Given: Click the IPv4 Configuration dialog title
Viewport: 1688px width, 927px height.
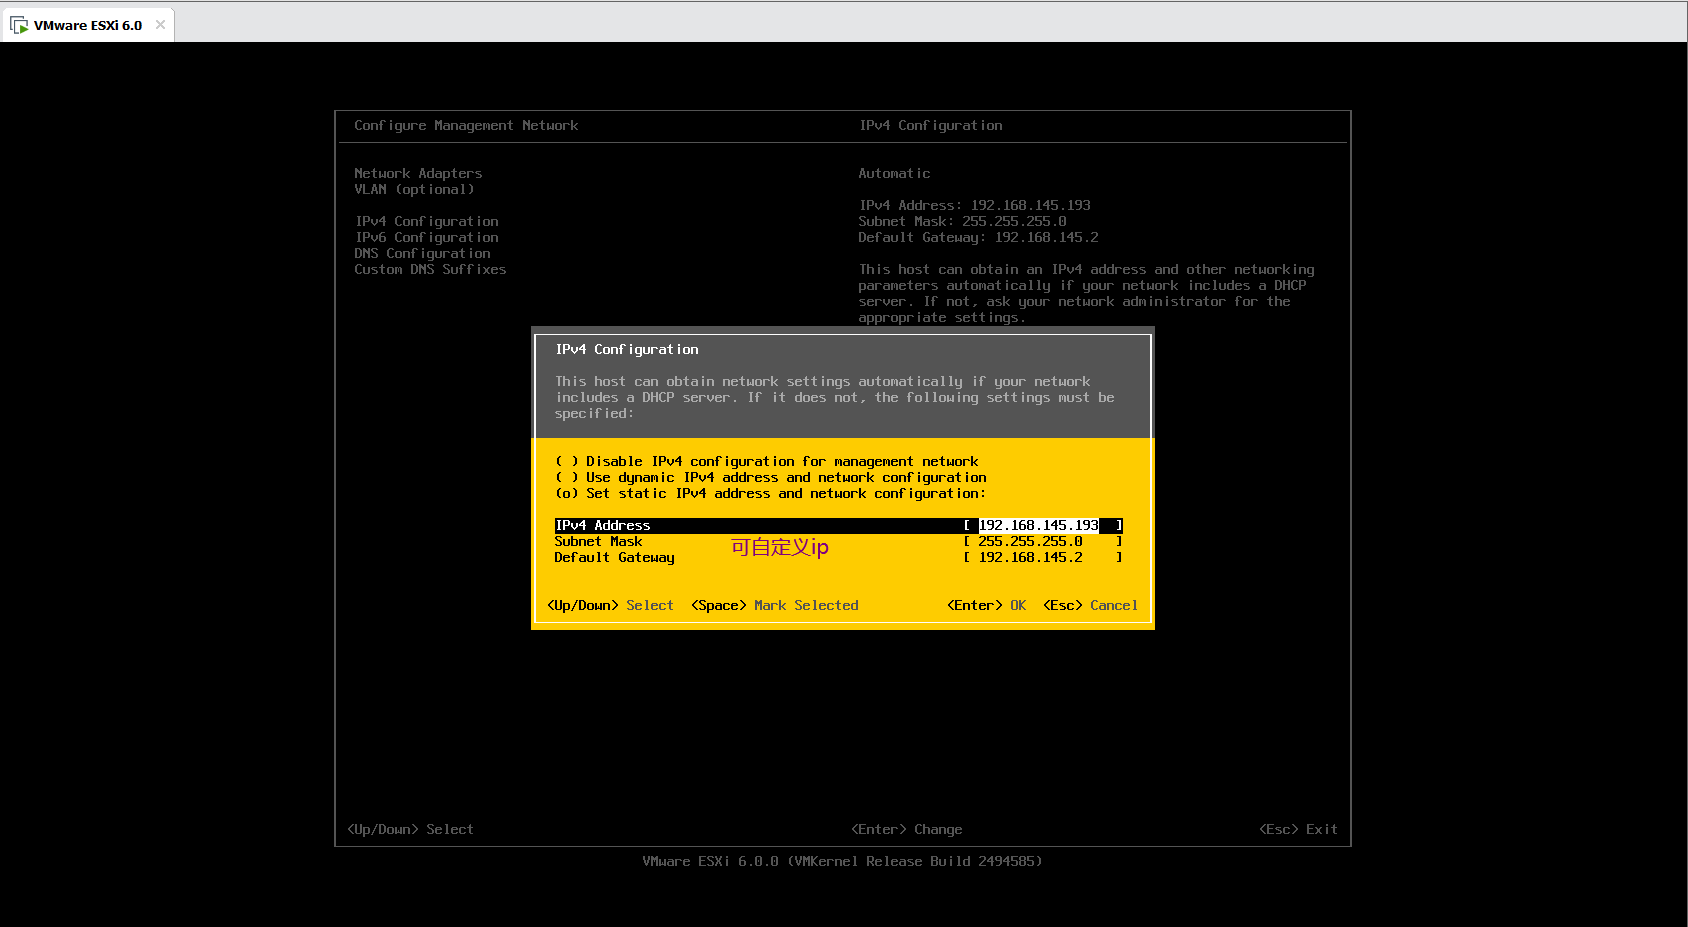Looking at the screenshot, I should coord(627,350).
